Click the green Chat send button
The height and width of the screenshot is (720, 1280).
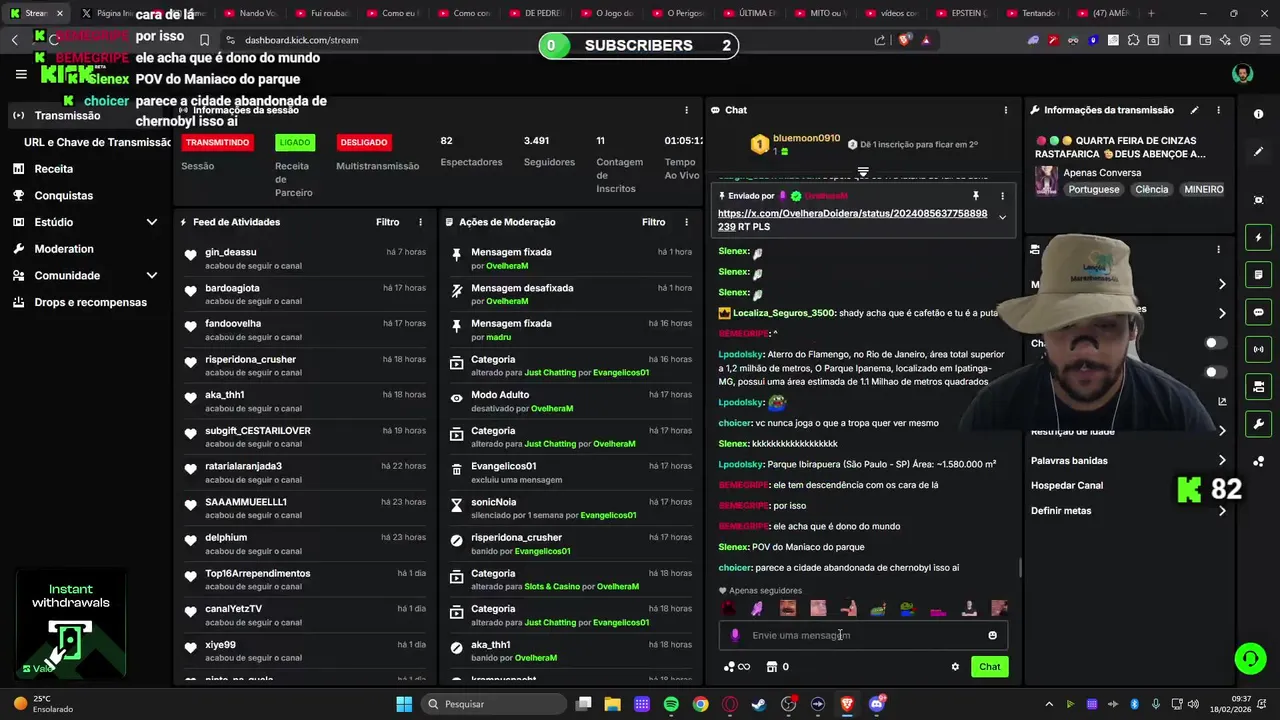coord(989,667)
